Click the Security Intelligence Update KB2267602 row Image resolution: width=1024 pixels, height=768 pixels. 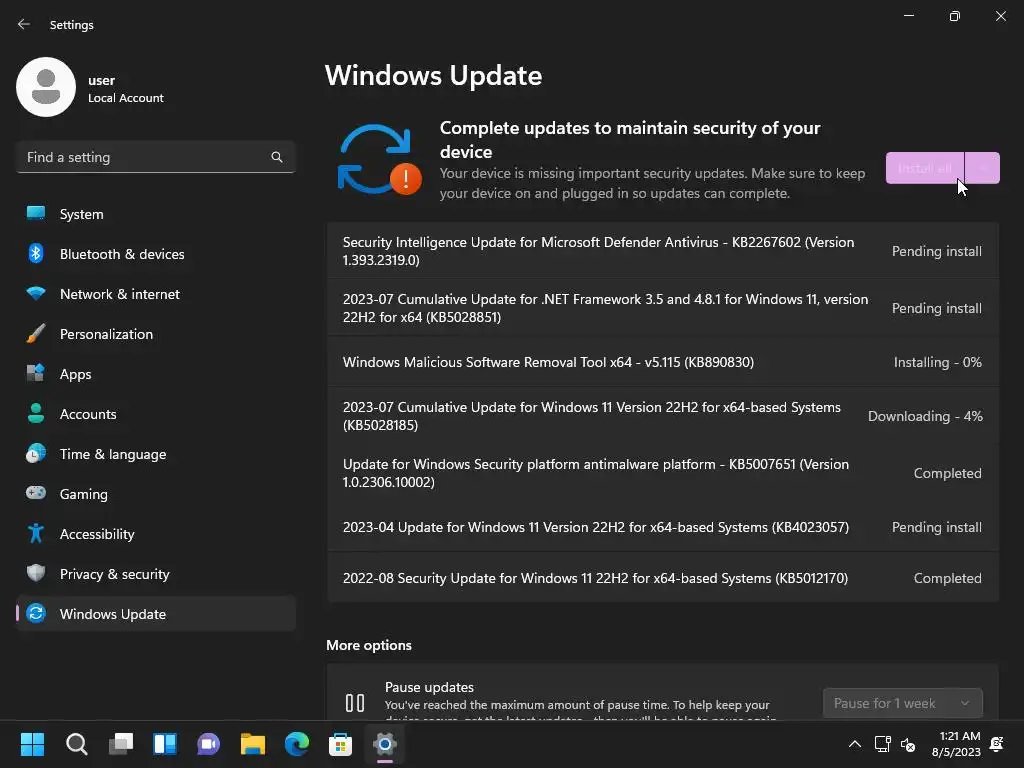click(663, 251)
